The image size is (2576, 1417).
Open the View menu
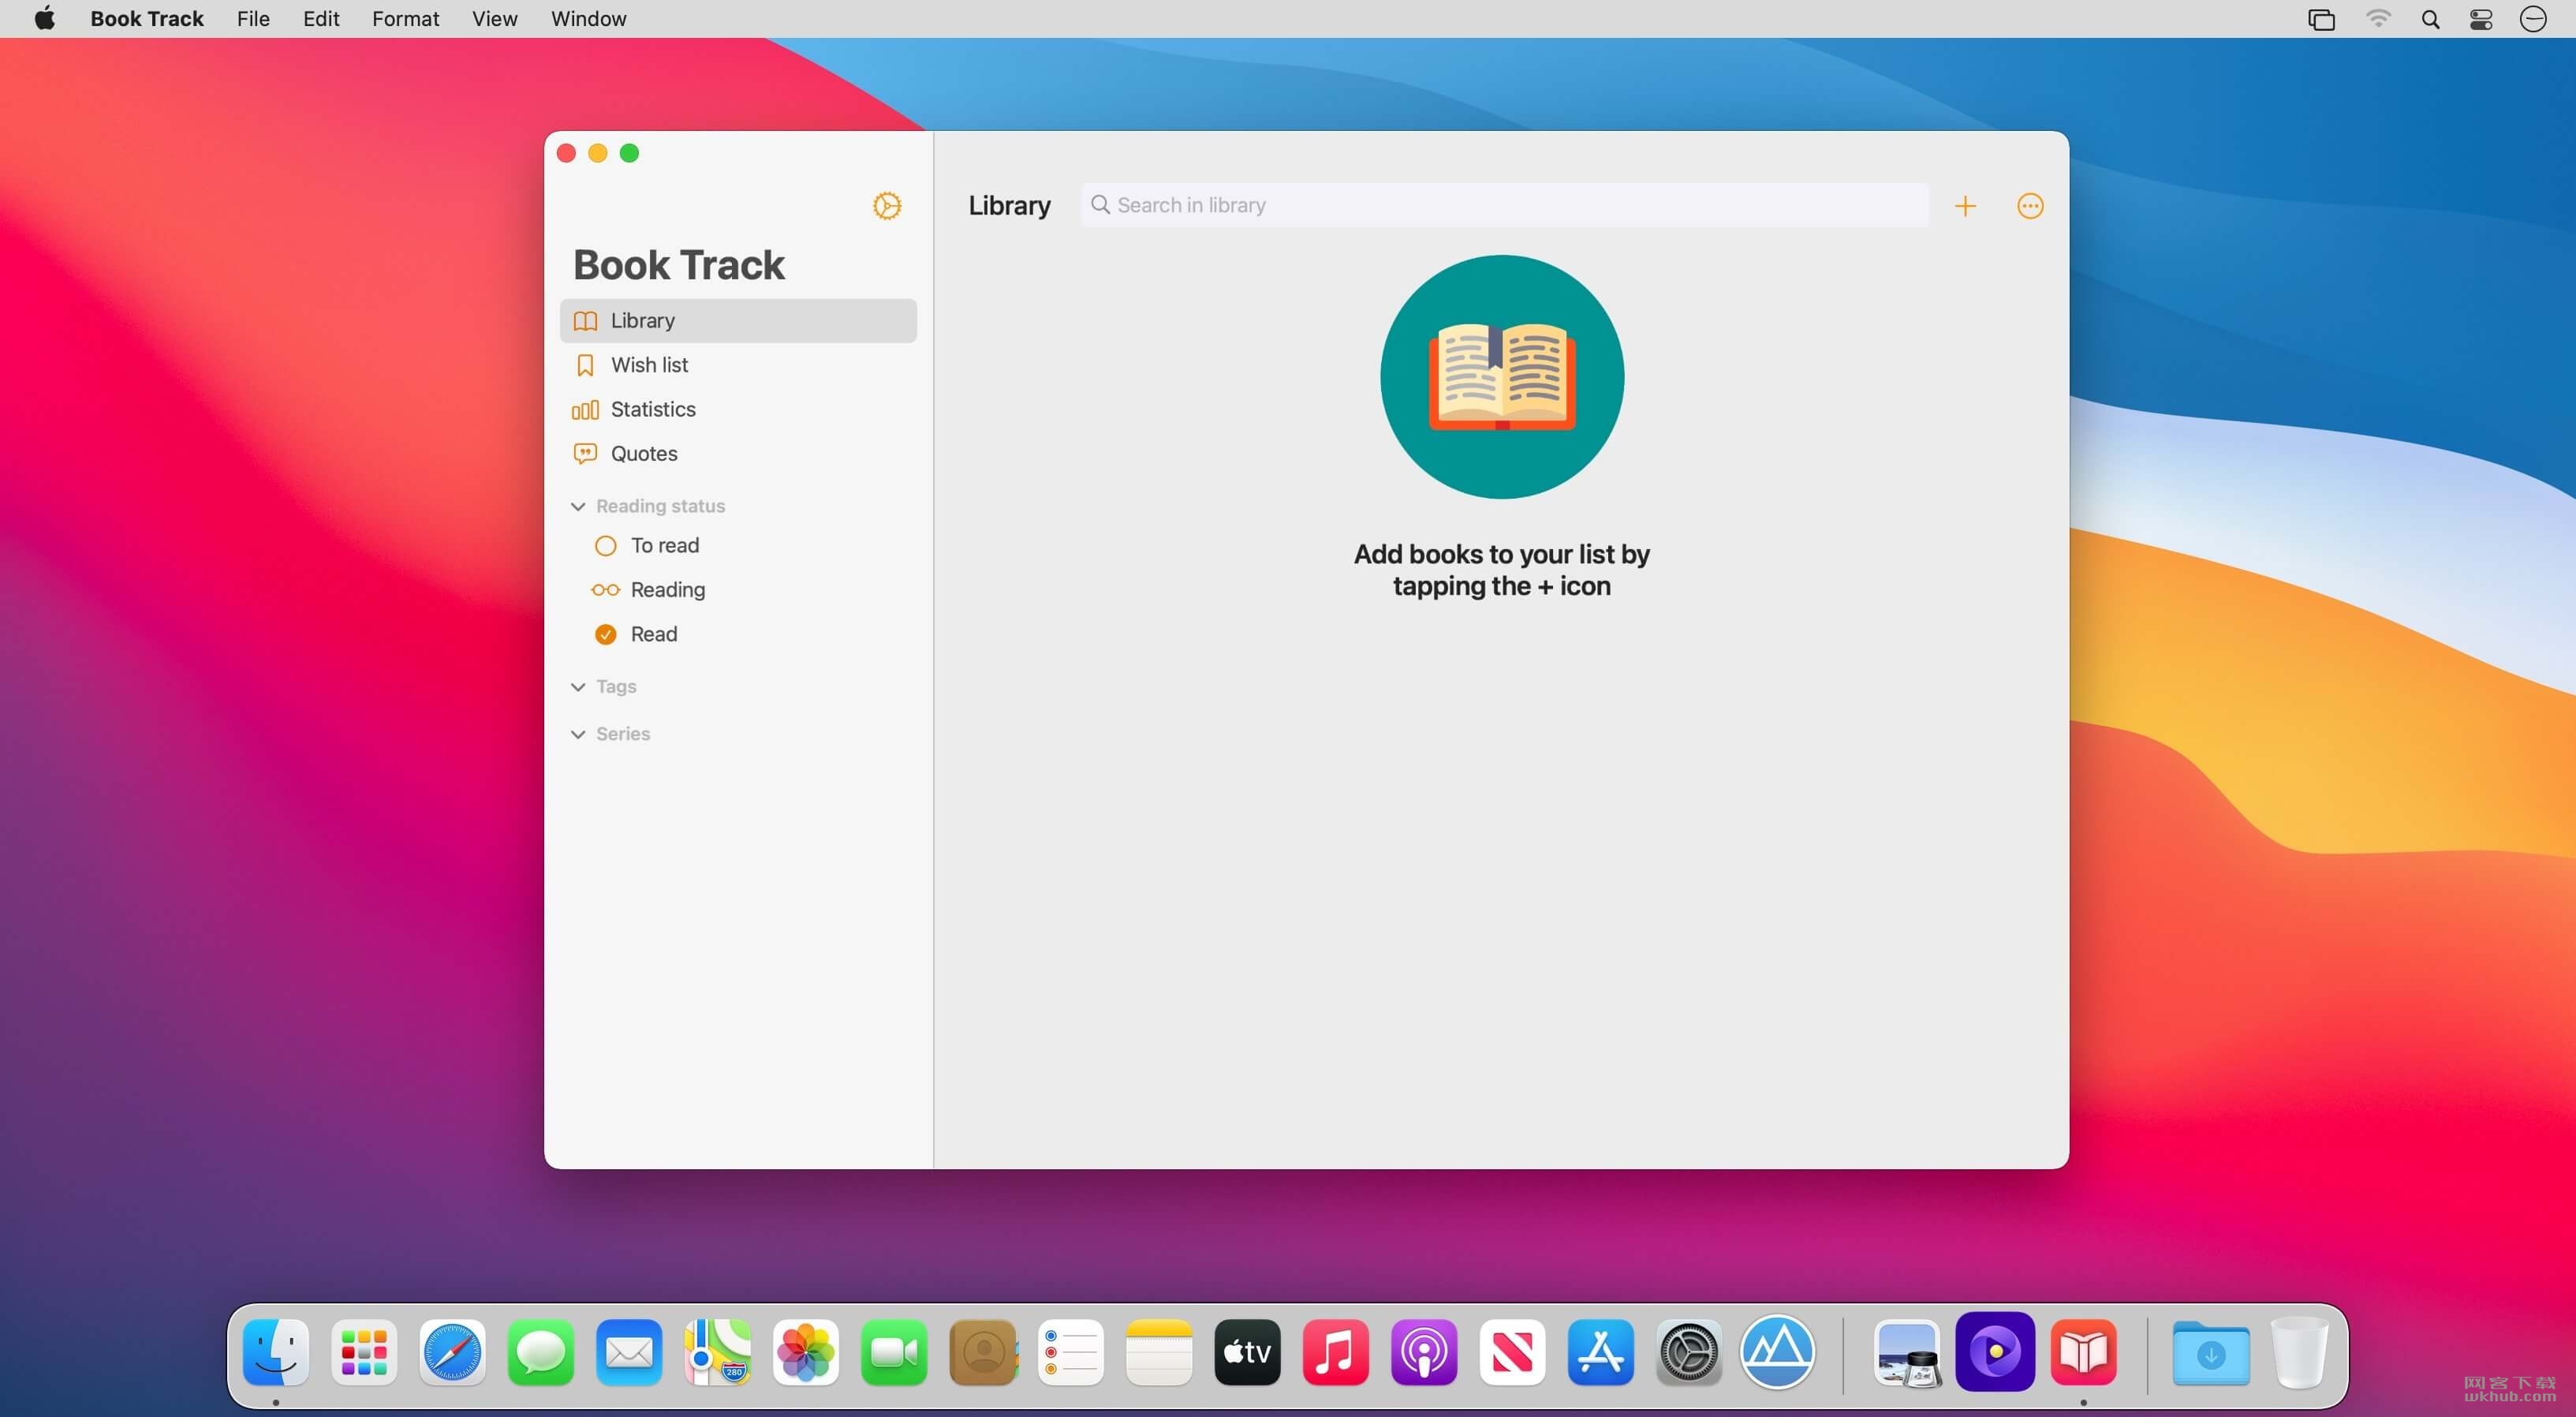[x=494, y=19]
